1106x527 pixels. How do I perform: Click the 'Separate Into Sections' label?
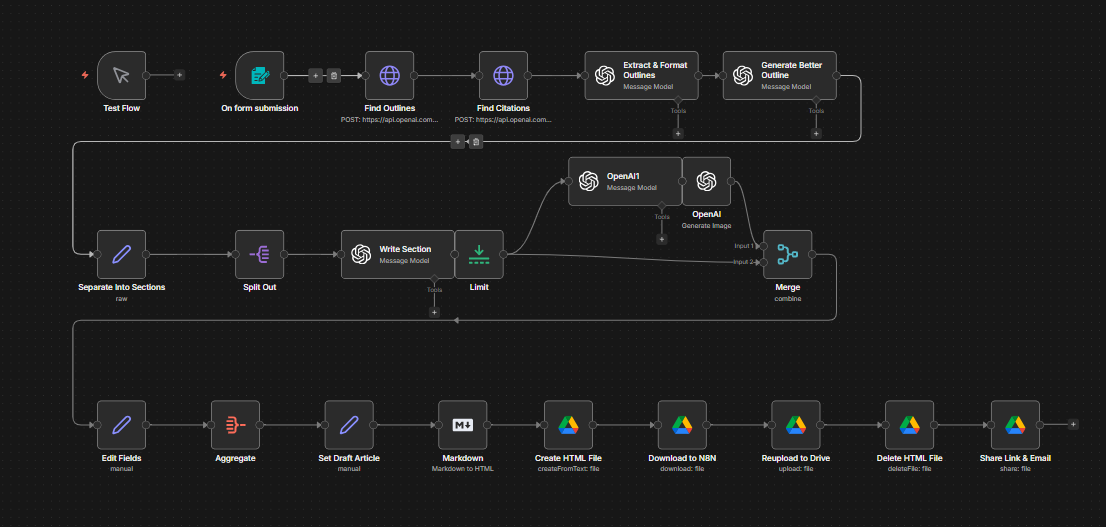coord(121,287)
